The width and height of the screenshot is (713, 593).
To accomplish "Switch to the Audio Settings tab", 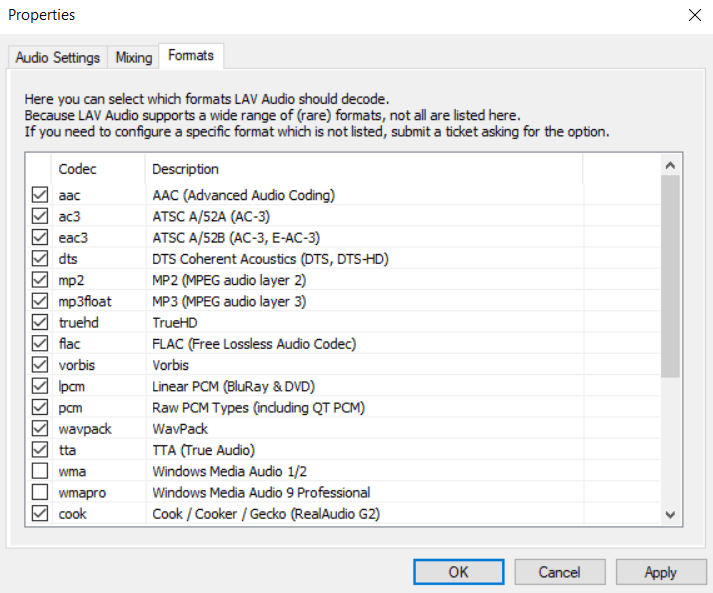I will click(x=58, y=58).
